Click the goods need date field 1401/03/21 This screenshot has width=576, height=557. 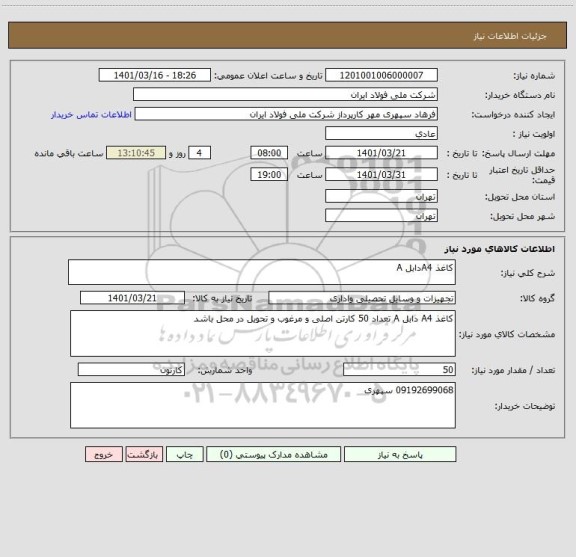132,298
